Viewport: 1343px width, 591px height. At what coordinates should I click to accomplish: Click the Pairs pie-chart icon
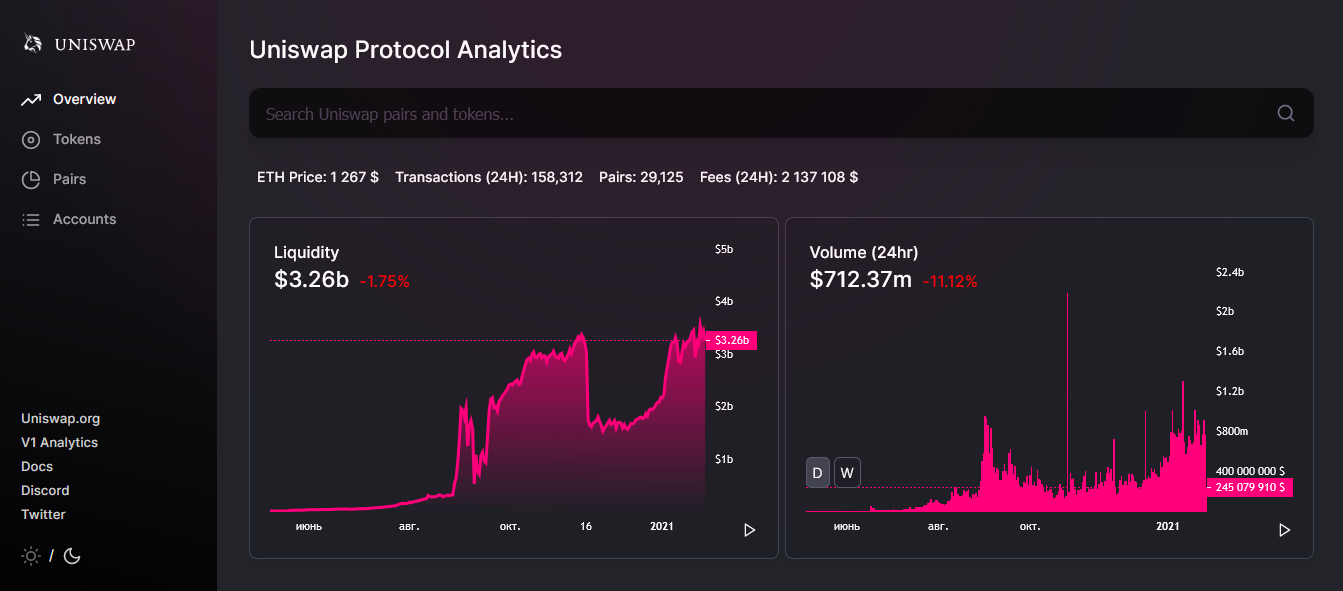click(31, 180)
